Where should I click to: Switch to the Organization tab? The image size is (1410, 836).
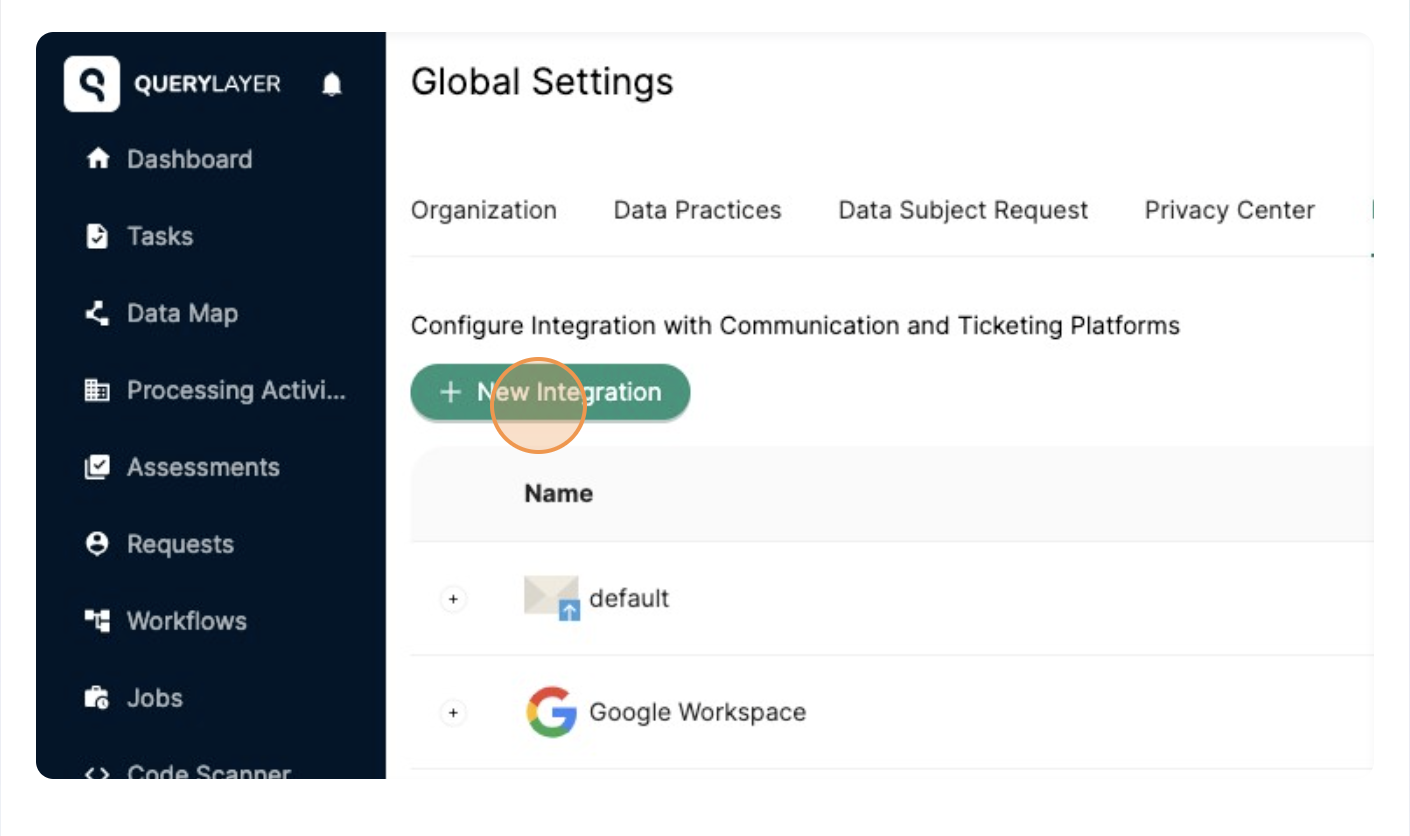(x=484, y=210)
